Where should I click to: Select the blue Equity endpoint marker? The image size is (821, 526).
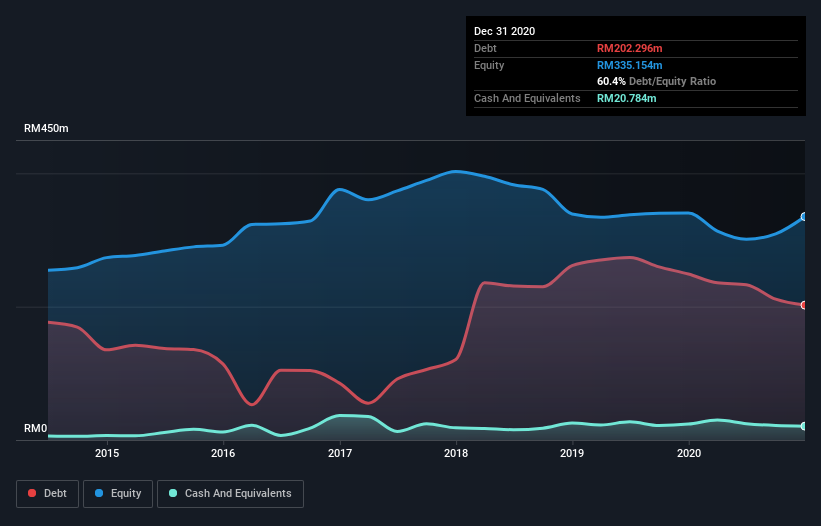804,217
